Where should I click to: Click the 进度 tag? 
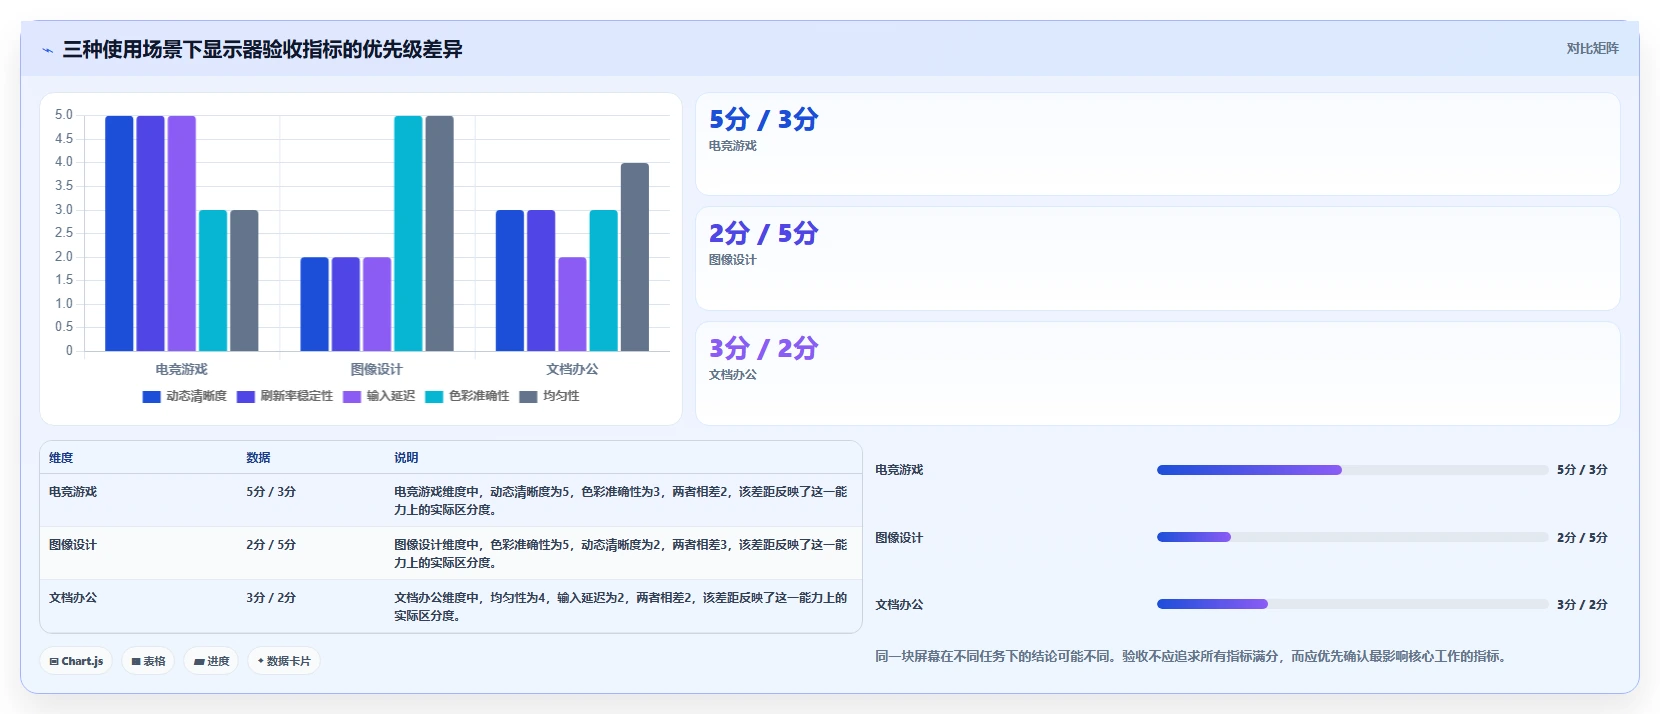pyautogui.click(x=211, y=661)
